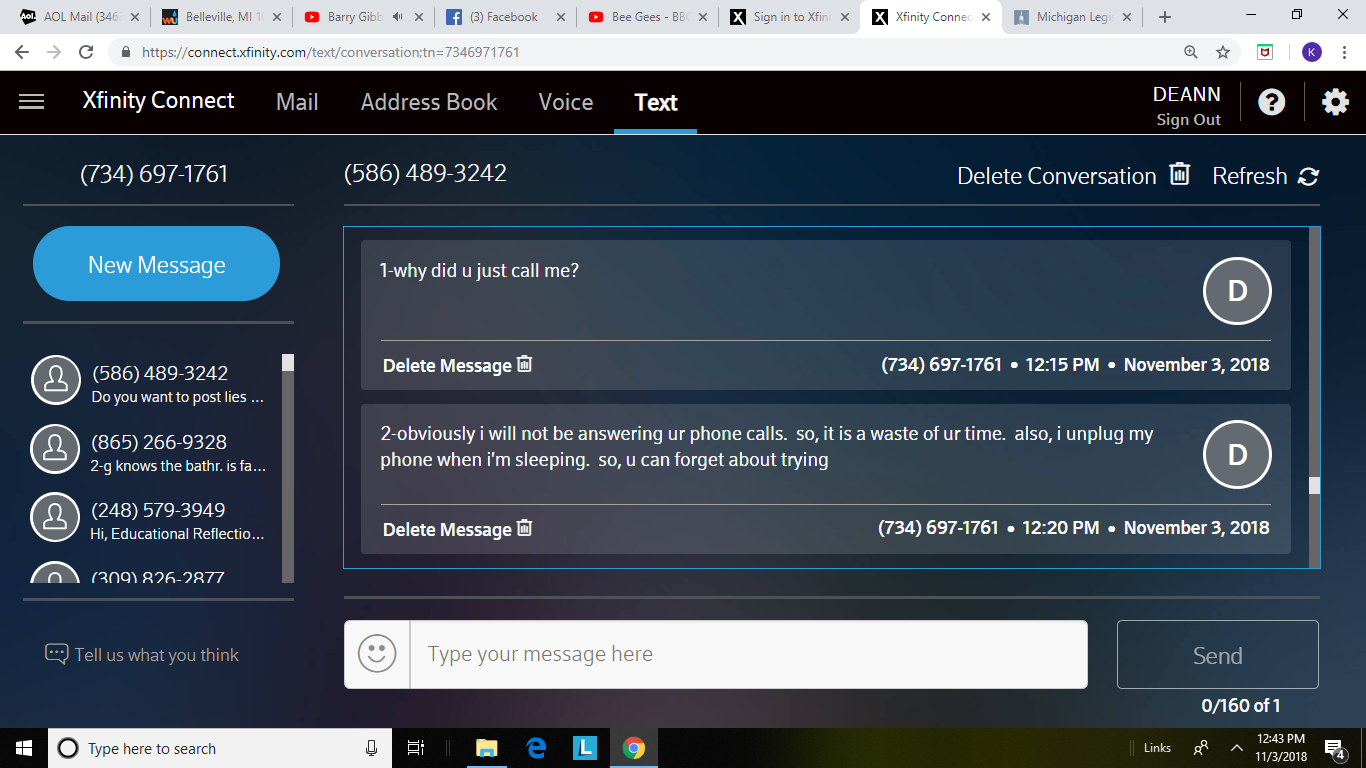Click Windows search box
This screenshot has height=768, width=1366.
[219, 748]
